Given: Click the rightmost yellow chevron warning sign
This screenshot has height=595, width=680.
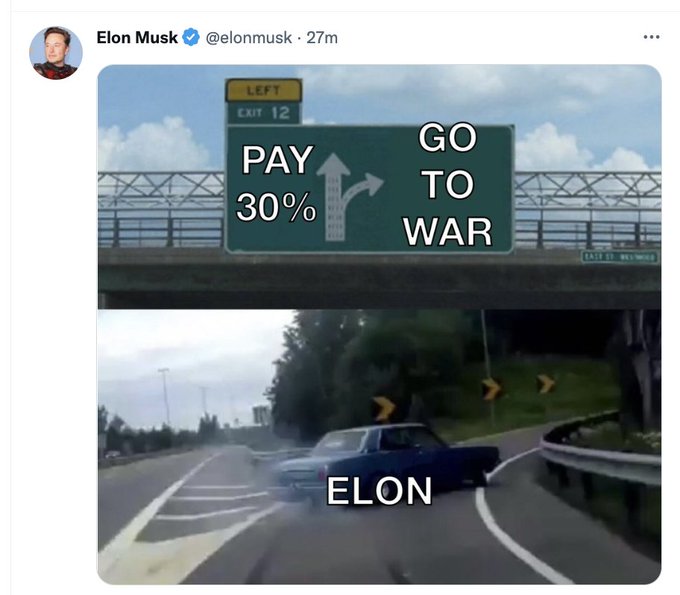Looking at the screenshot, I should [545, 383].
